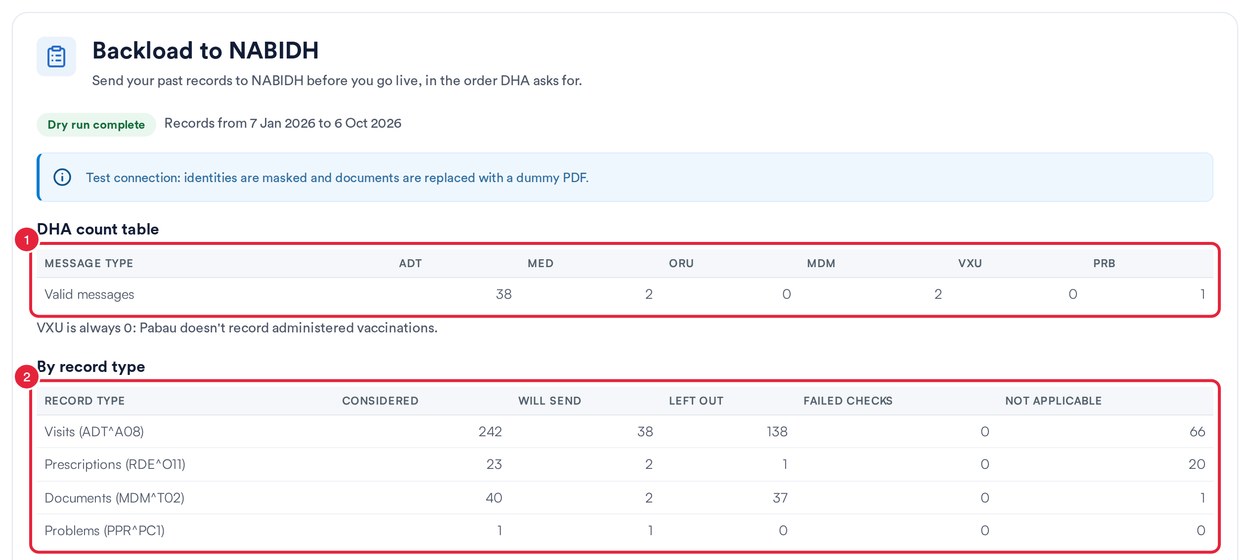Image resolution: width=1250 pixels, height=560 pixels.
Task: Click the 'NOT APPLICABLE' column header
Action: (1053, 401)
